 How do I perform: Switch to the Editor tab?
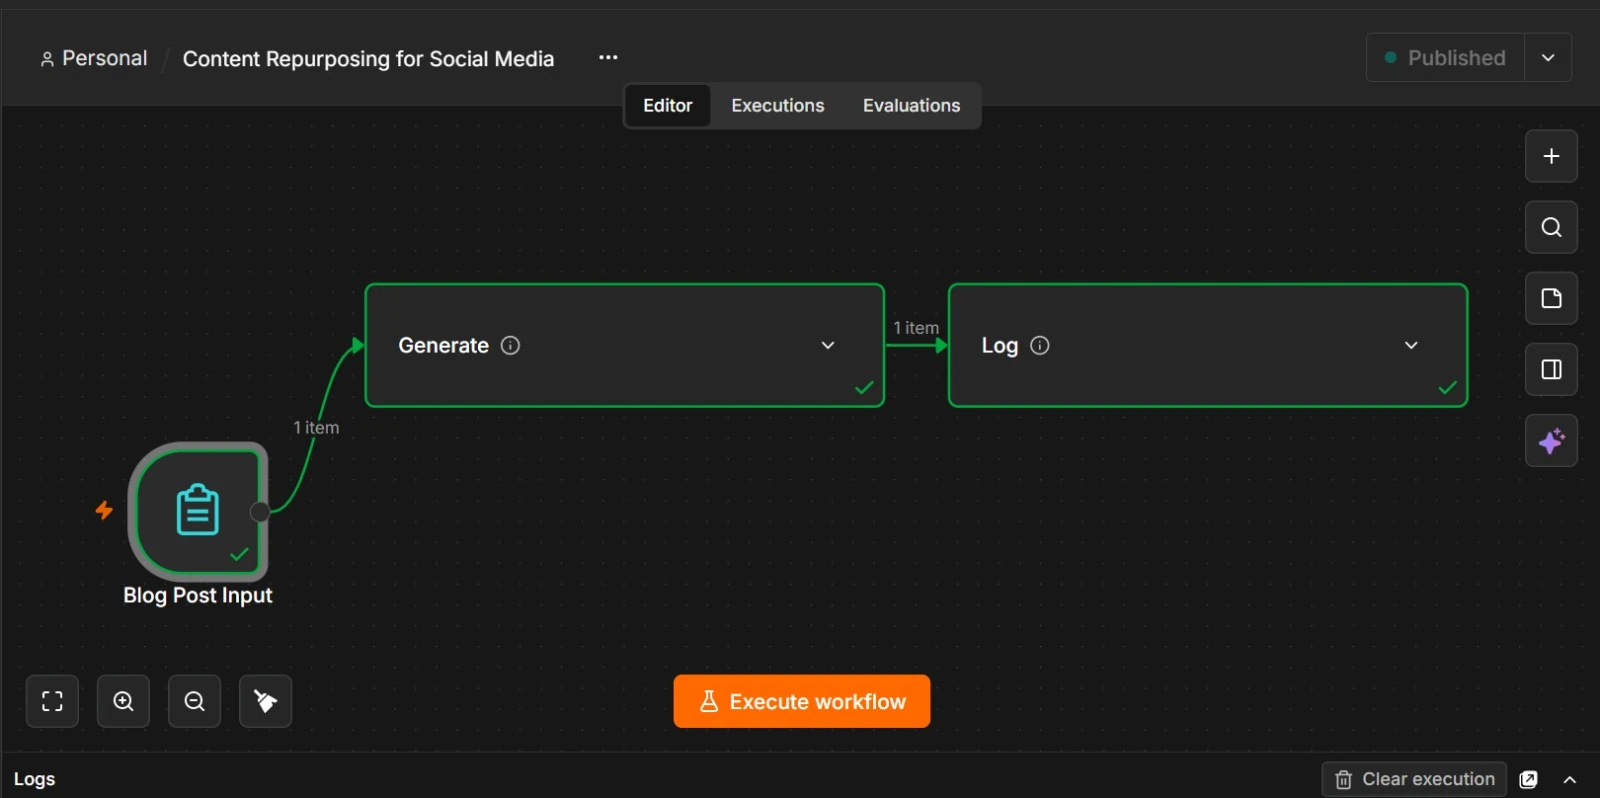[667, 105]
